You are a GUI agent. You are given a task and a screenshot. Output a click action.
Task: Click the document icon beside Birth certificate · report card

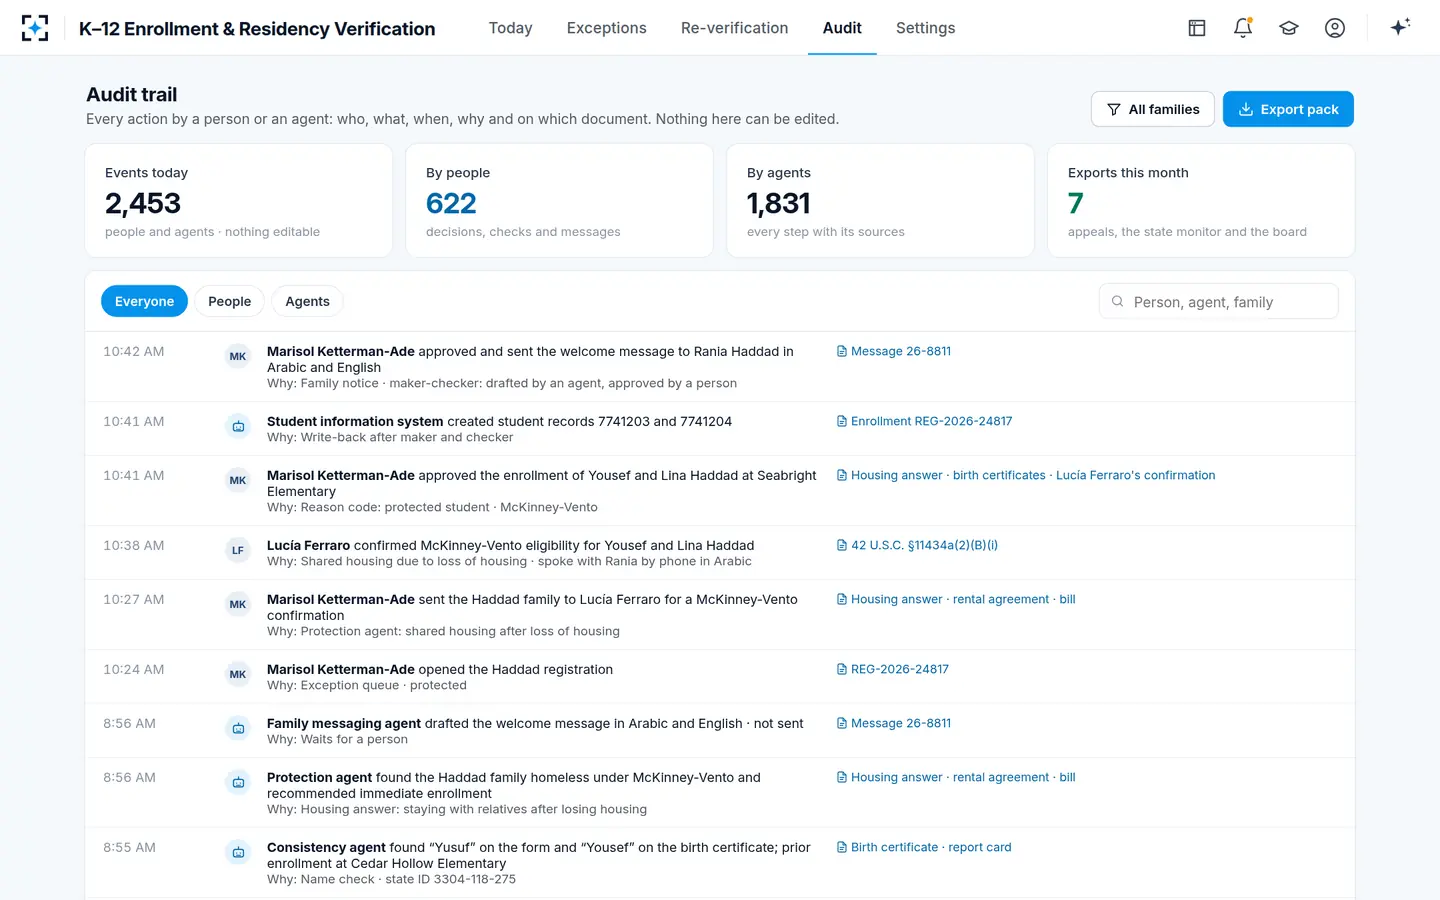pos(842,847)
